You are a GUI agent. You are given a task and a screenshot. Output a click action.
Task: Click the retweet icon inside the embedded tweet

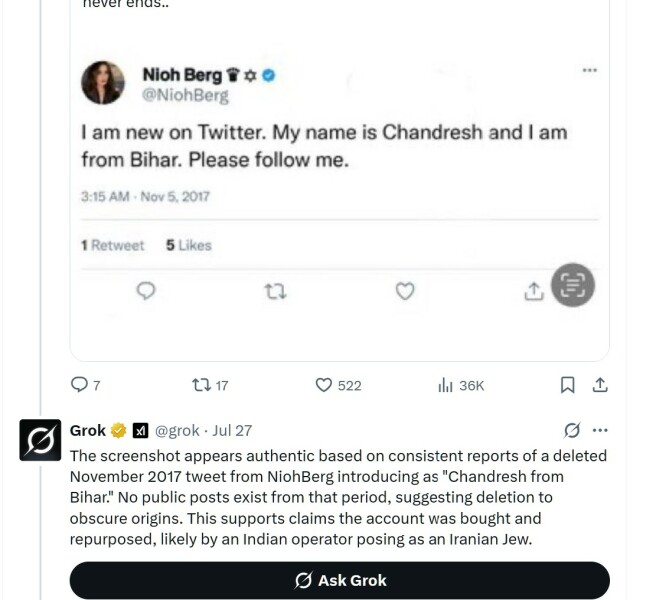pyautogui.click(x=275, y=291)
